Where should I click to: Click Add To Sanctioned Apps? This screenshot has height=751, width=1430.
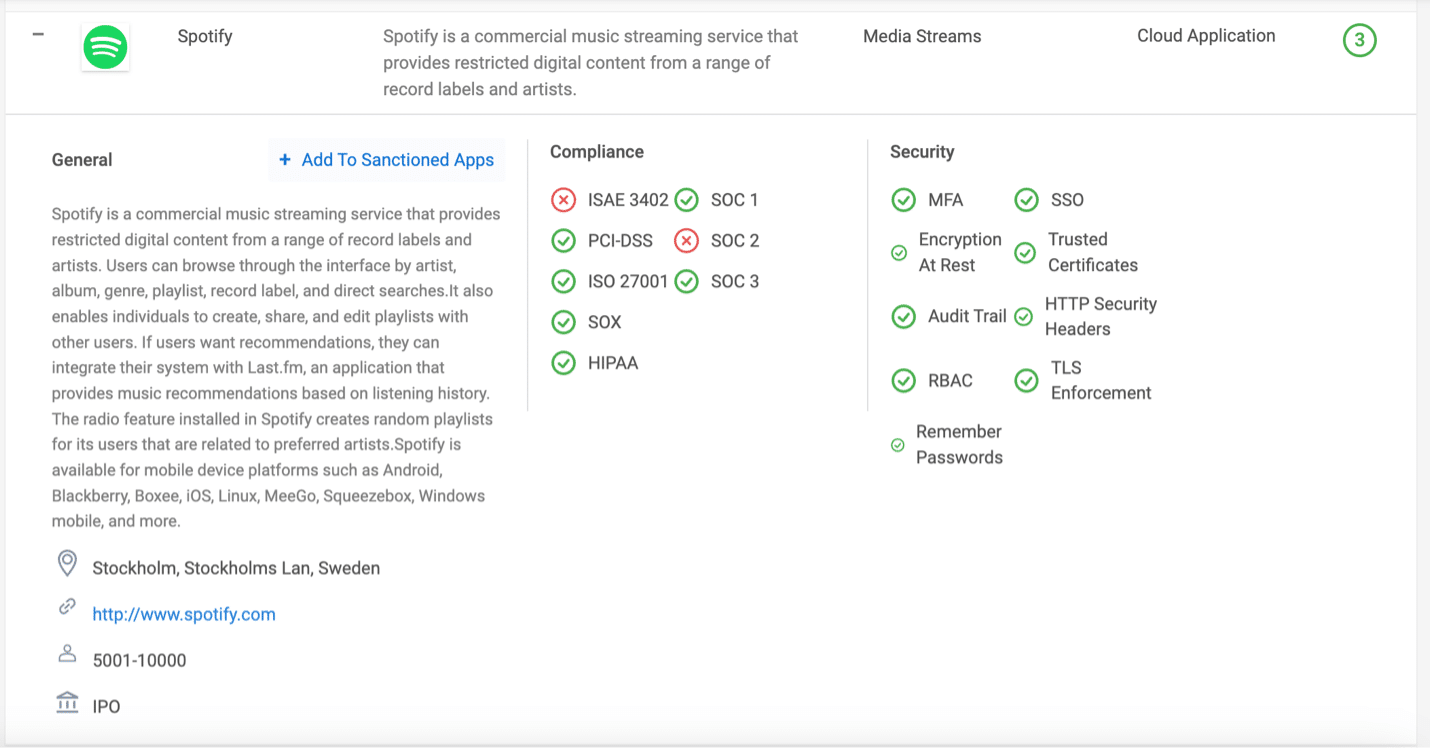[386, 160]
